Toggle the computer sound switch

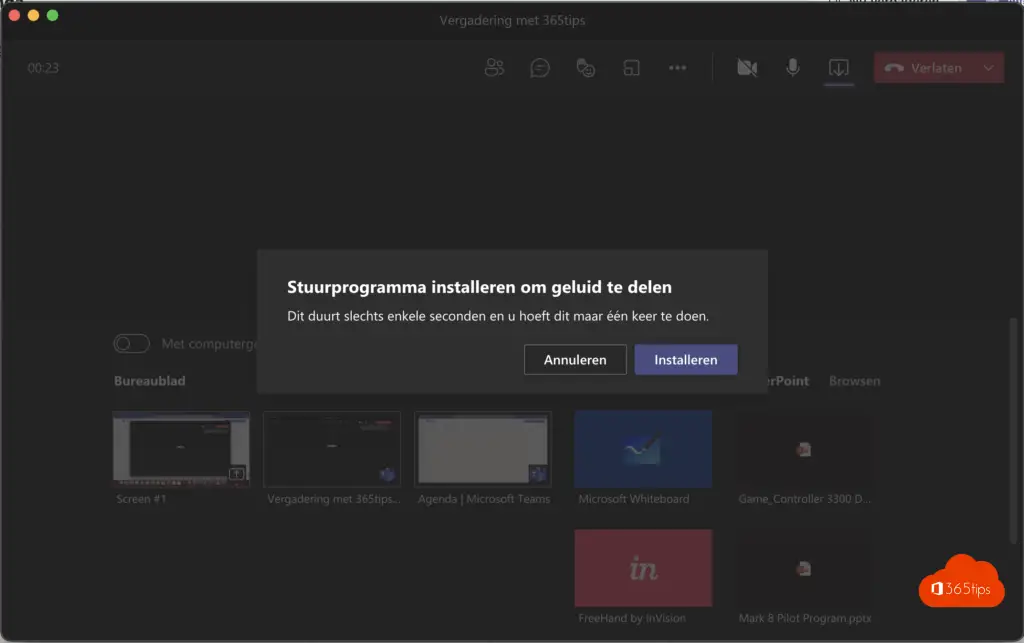pyautogui.click(x=131, y=343)
